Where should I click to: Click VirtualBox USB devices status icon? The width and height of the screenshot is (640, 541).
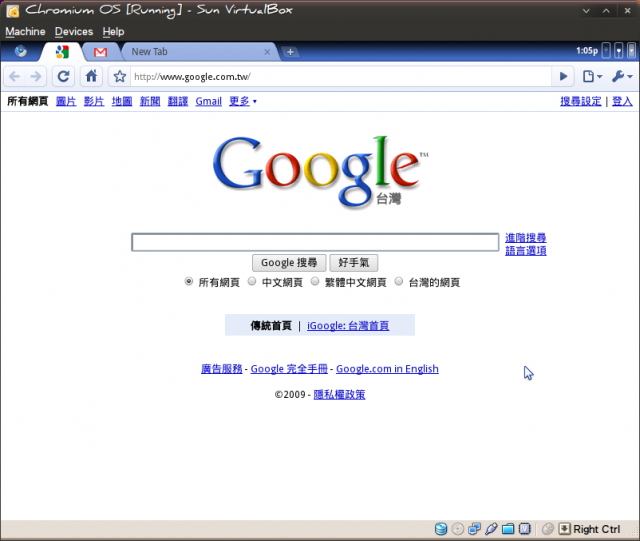pyautogui.click(x=491, y=529)
